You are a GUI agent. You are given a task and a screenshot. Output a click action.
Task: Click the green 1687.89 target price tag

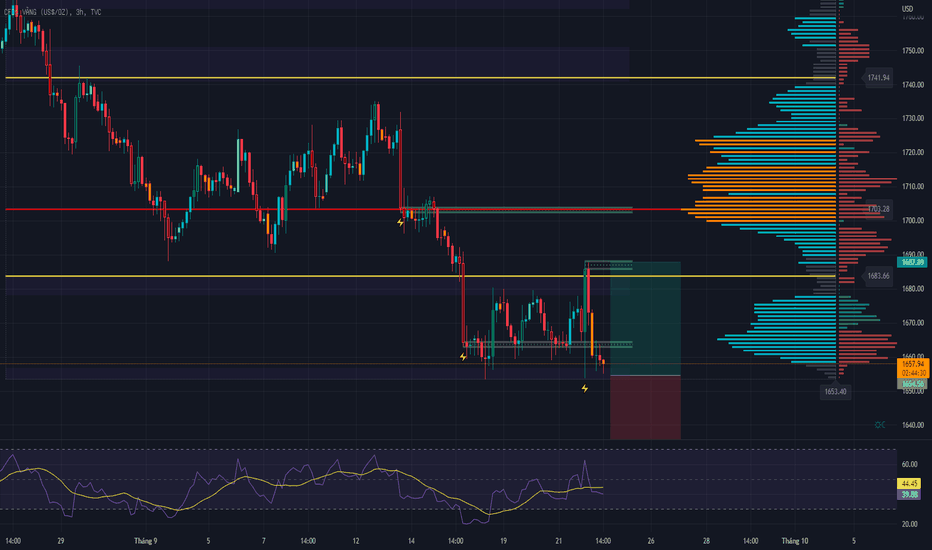click(x=912, y=262)
